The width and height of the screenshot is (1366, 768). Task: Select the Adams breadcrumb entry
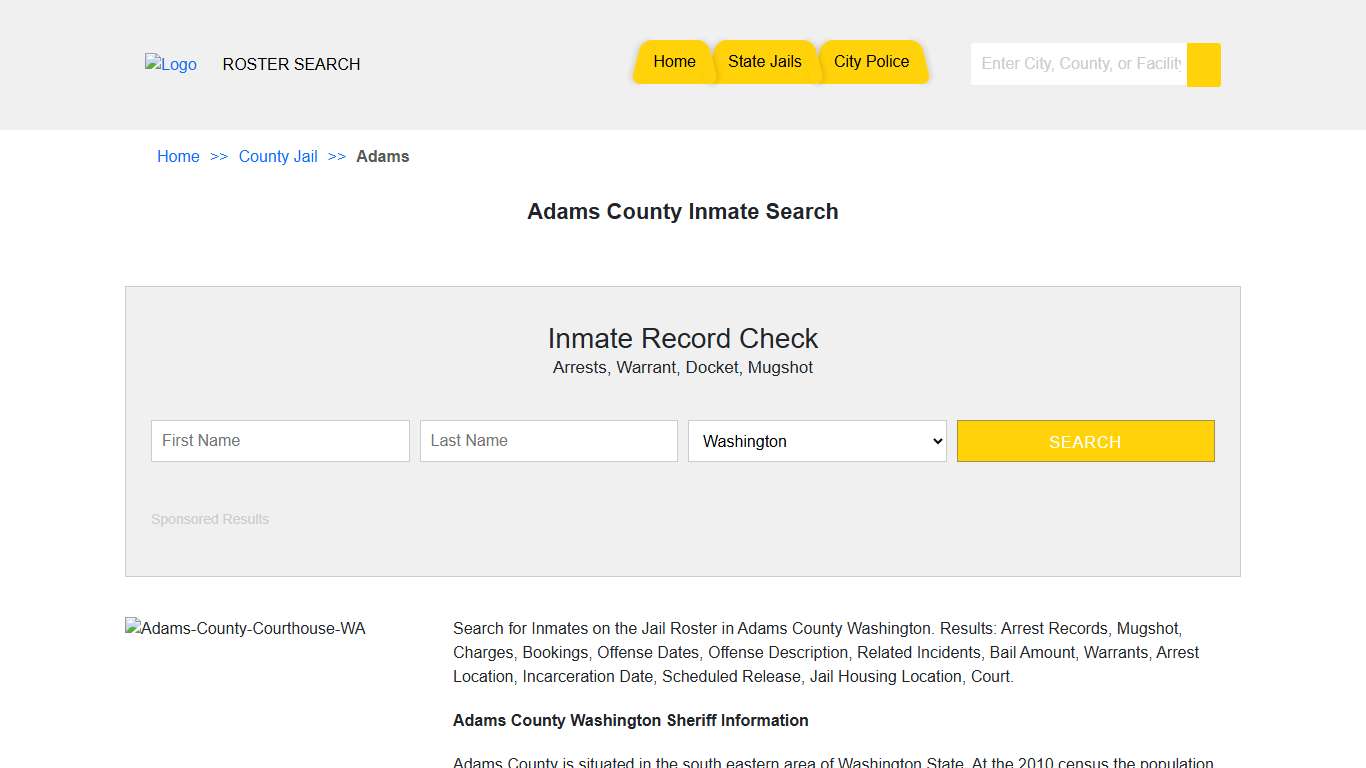point(383,156)
